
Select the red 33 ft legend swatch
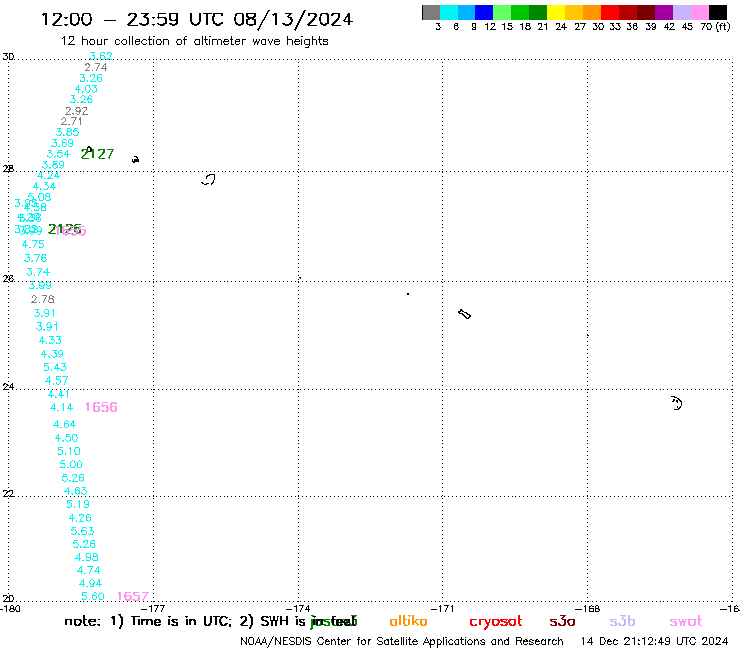point(610,12)
